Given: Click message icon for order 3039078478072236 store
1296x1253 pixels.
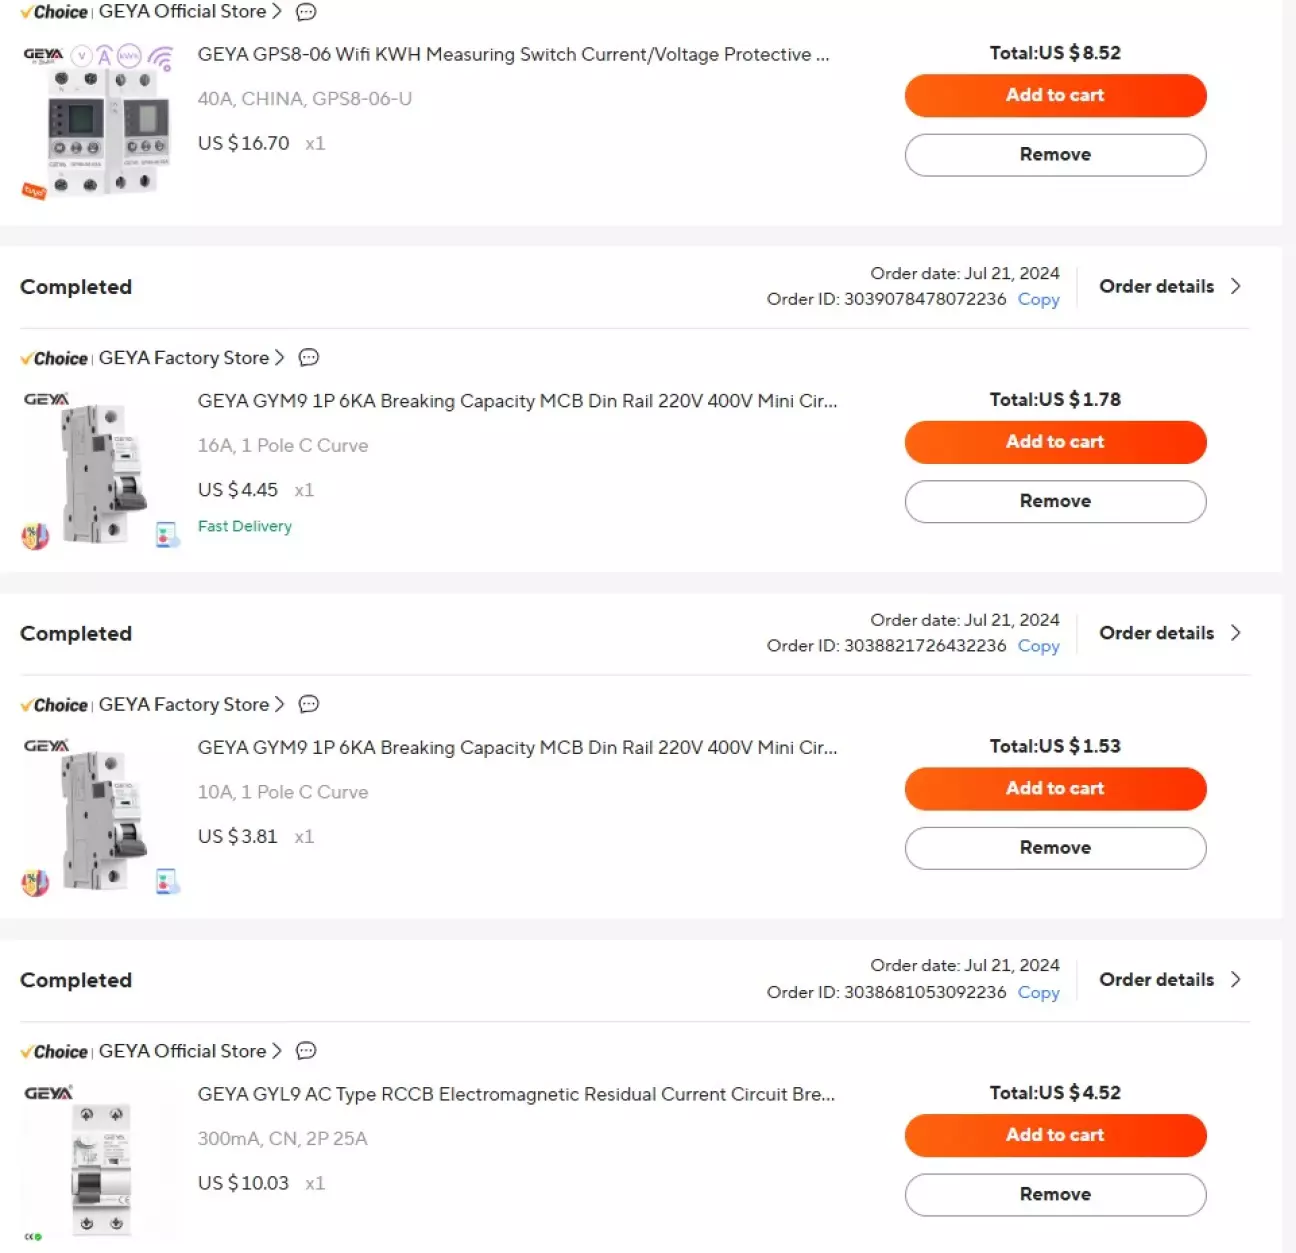Looking at the screenshot, I should coord(309,358).
